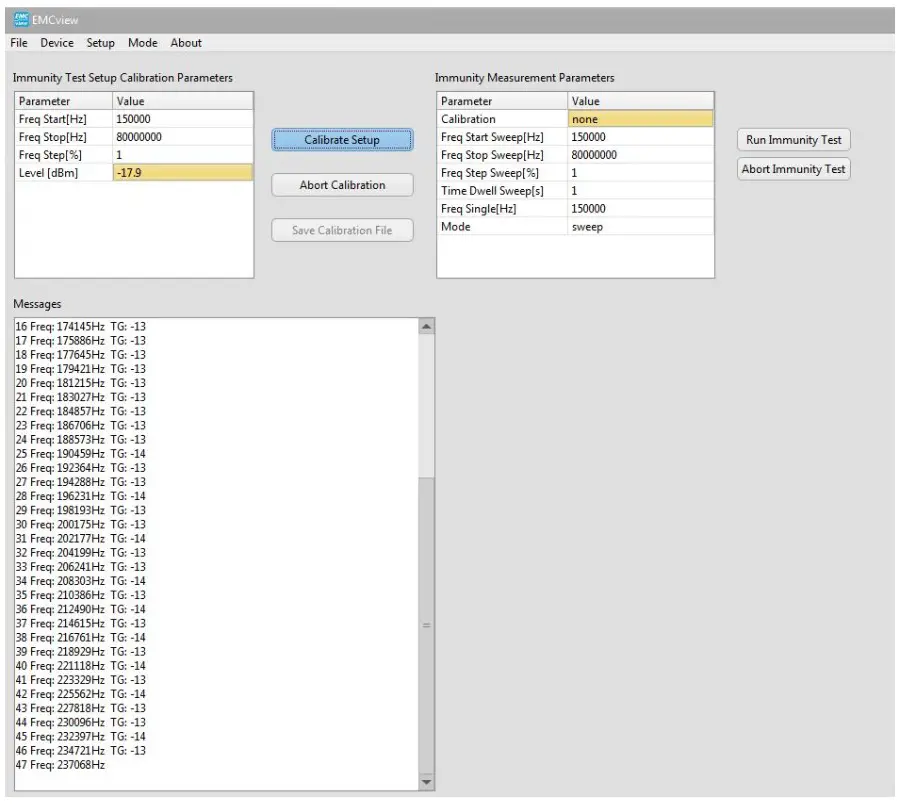This screenshot has width=903, height=807.
Task: Click the EMCview app icon in title bar
Action: 21,19
